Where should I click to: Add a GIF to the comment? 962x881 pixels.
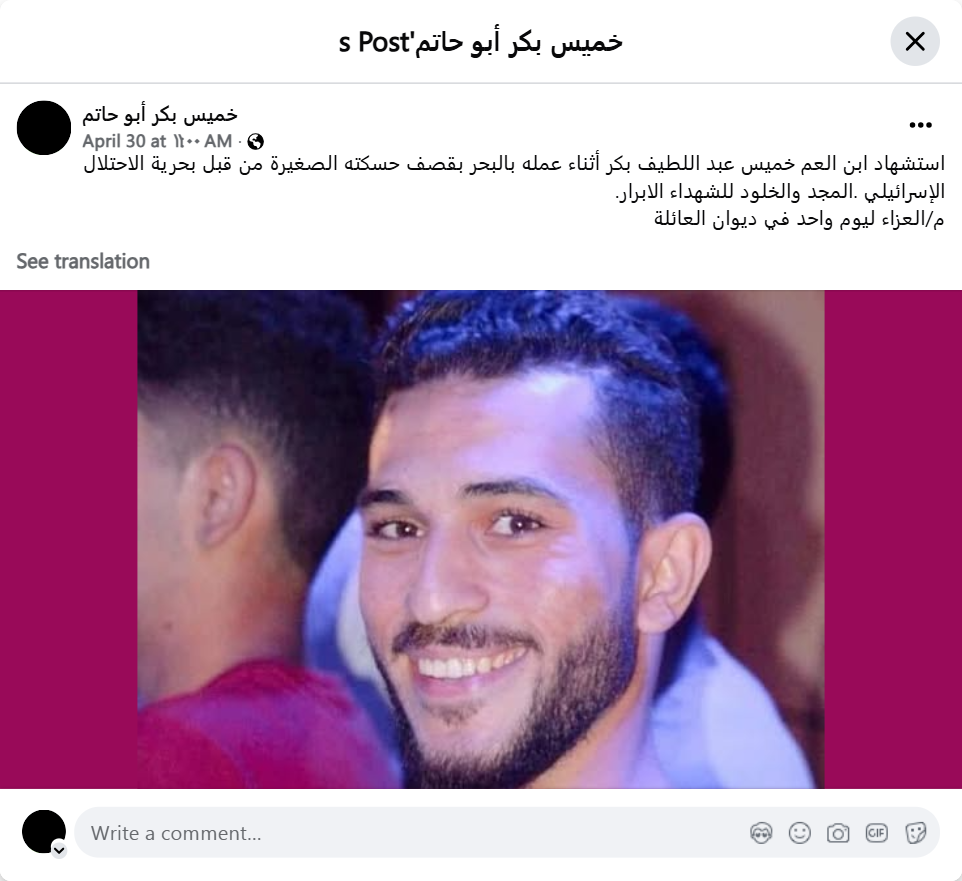(876, 833)
